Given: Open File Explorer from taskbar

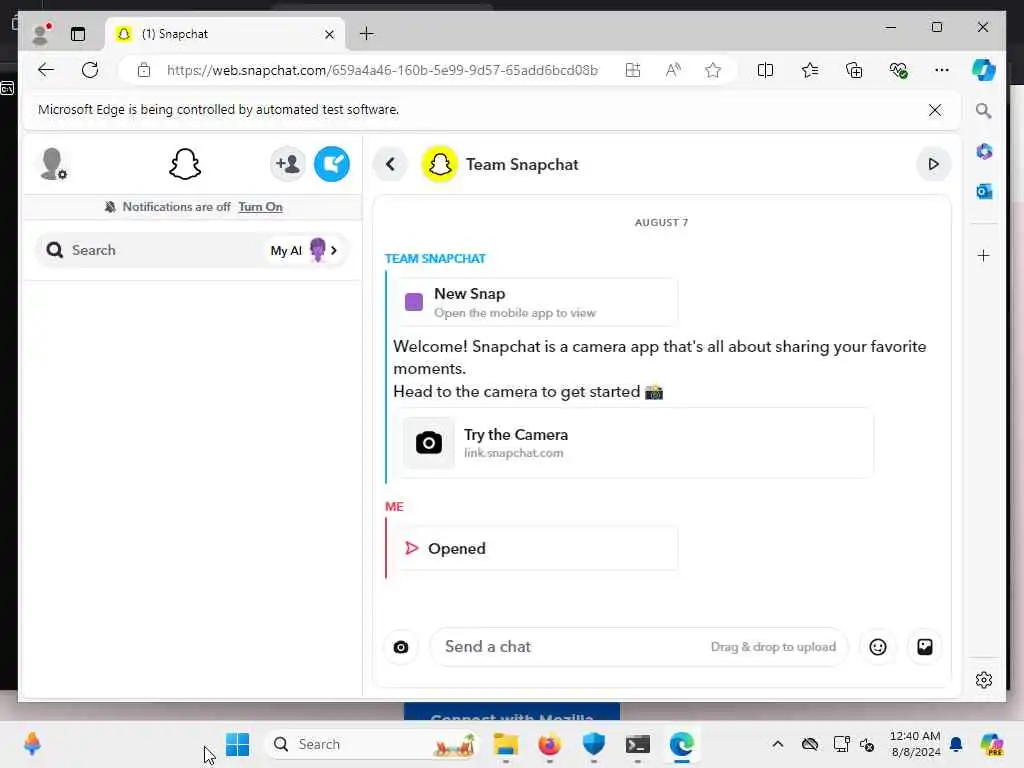Looking at the screenshot, I should pyautogui.click(x=505, y=744).
